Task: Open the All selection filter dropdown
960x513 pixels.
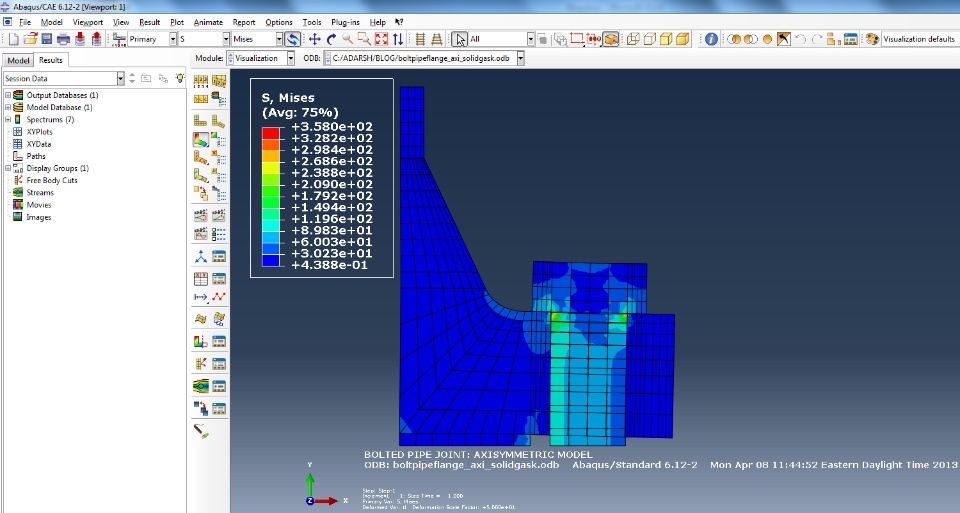Action: click(x=531, y=39)
